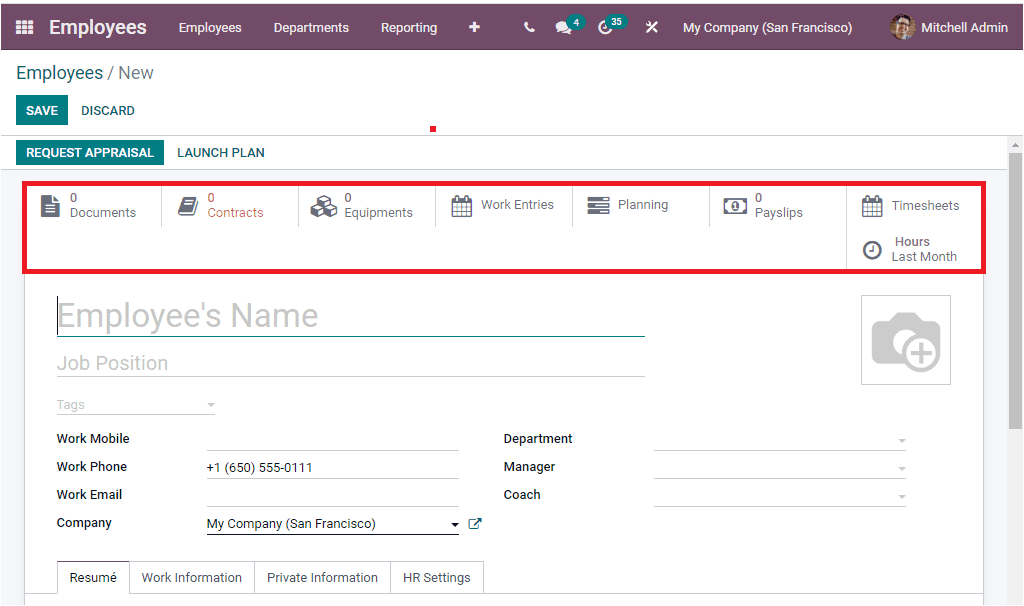Image resolution: width=1024 pixels, height=606 pixels.
Task: Click the Employee's Name input field
Action: (300, 315)
